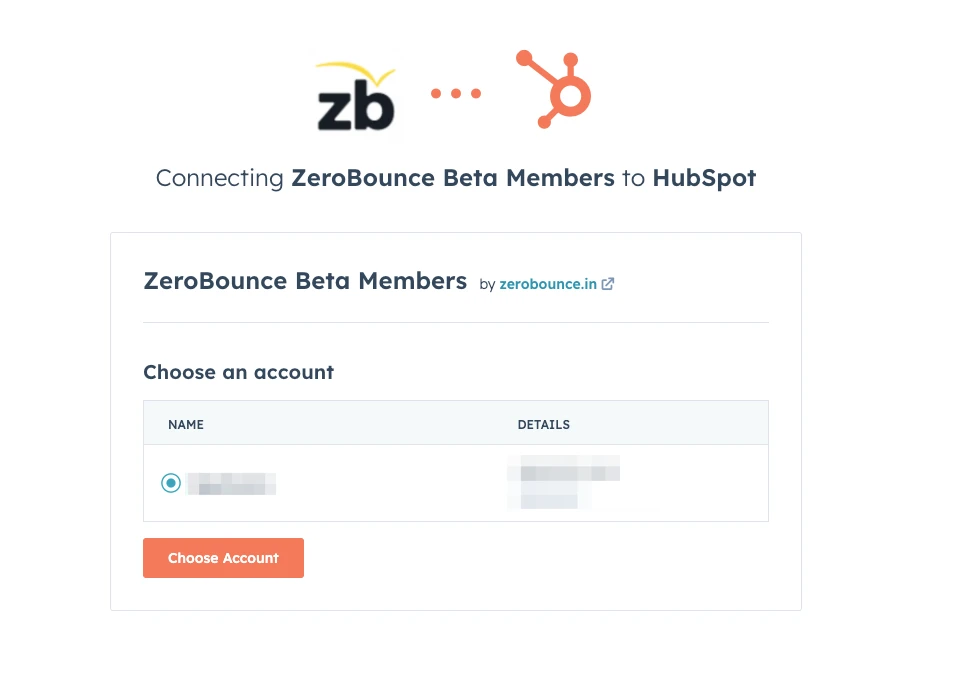Image resolution: width=972 pixels, height=693 pixels.
Task: Click the external-link arrow beside zerobounce.in
Action: point(608,284)
